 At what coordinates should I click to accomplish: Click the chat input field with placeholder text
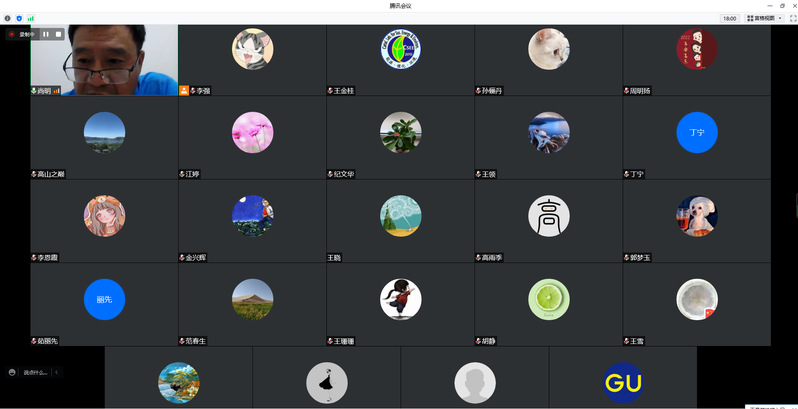pos(35,372)
